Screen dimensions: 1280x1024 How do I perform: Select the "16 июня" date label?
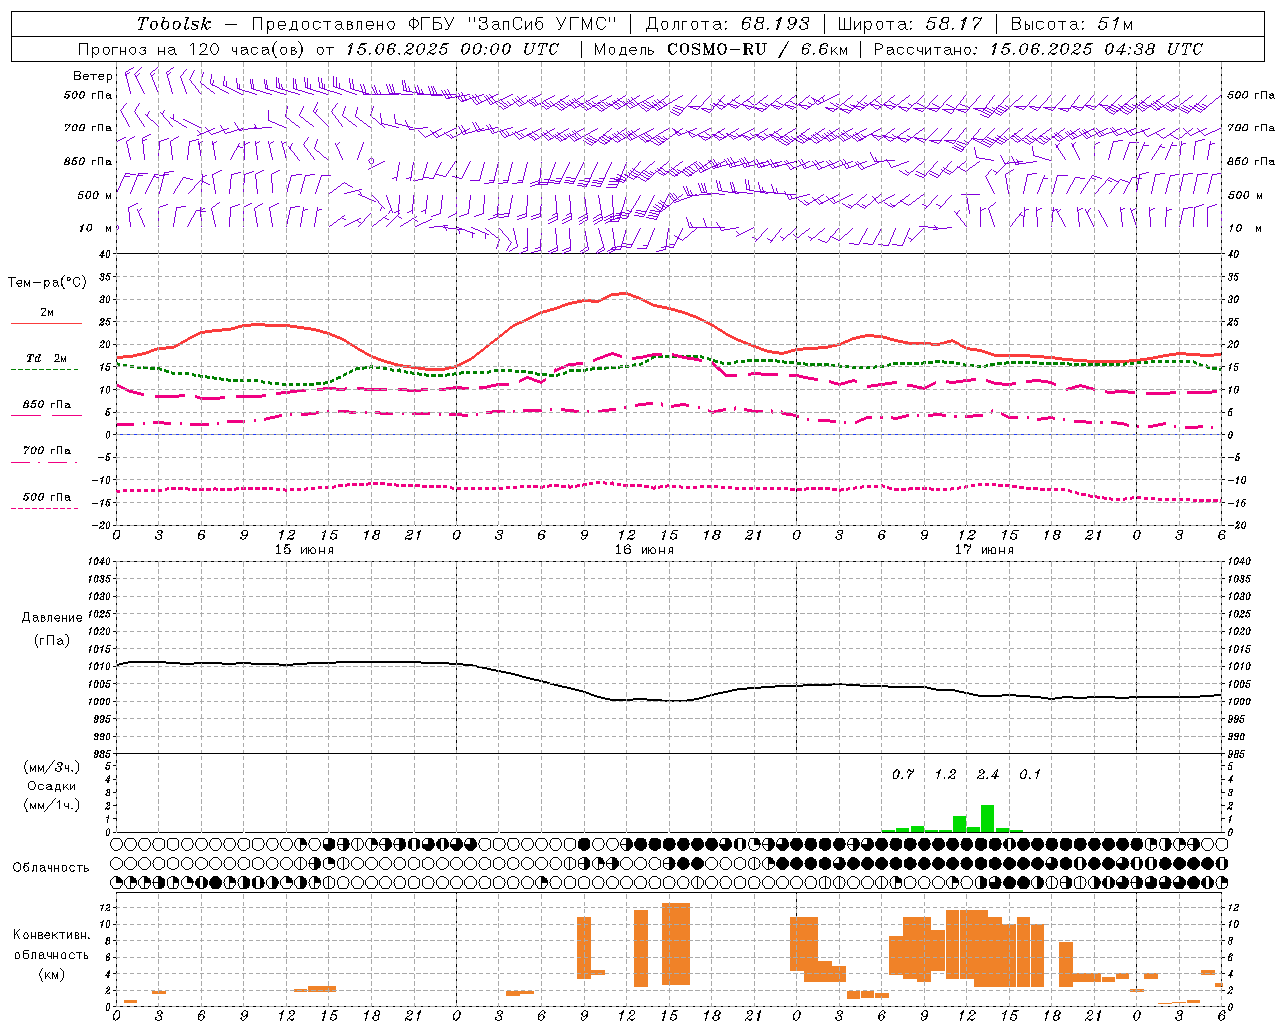[x=644, y=550]
